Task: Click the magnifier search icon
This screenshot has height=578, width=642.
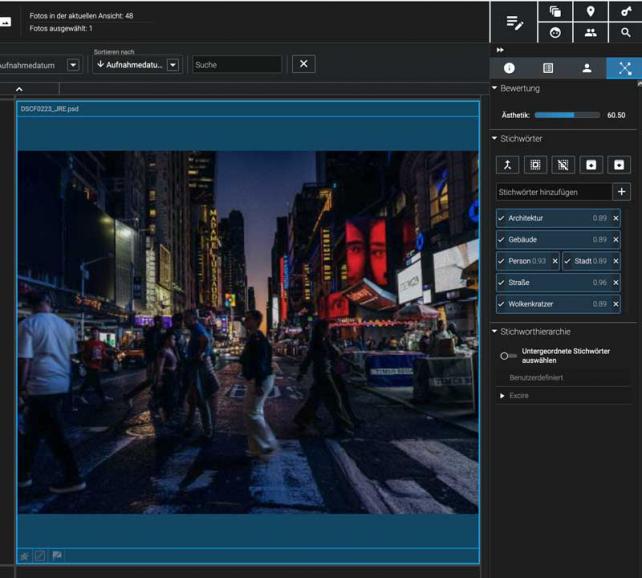Action: (x=626, y=33)
